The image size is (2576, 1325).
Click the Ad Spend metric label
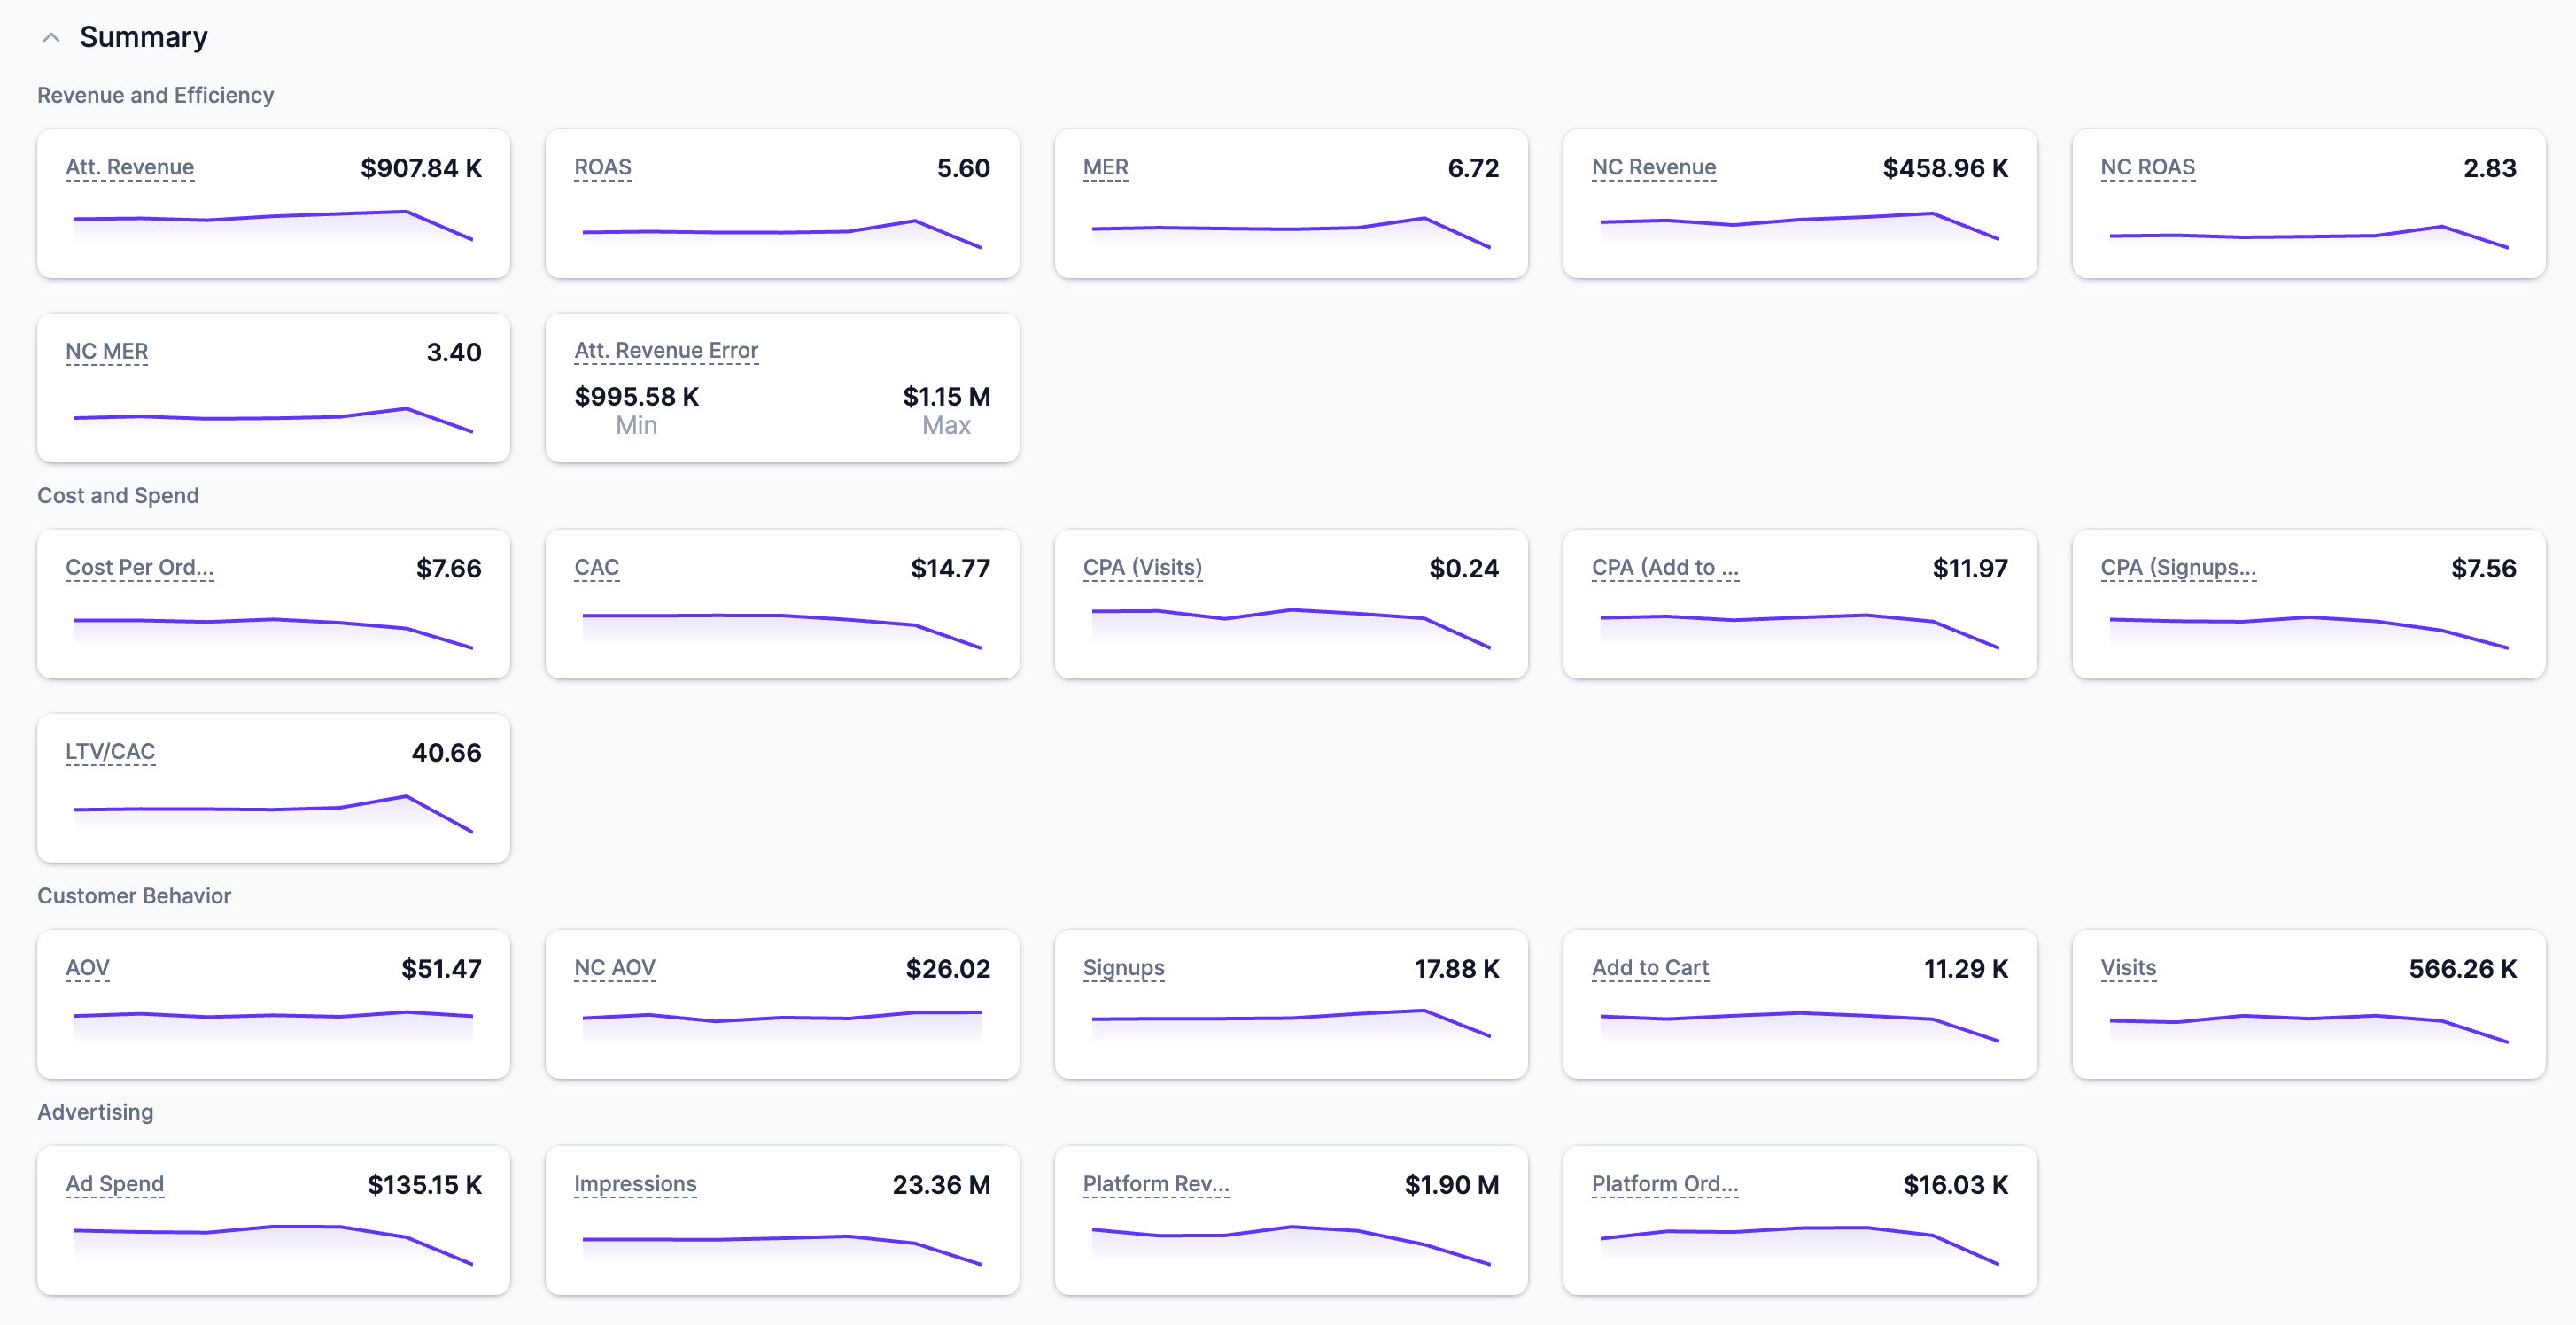[114, 1184]
